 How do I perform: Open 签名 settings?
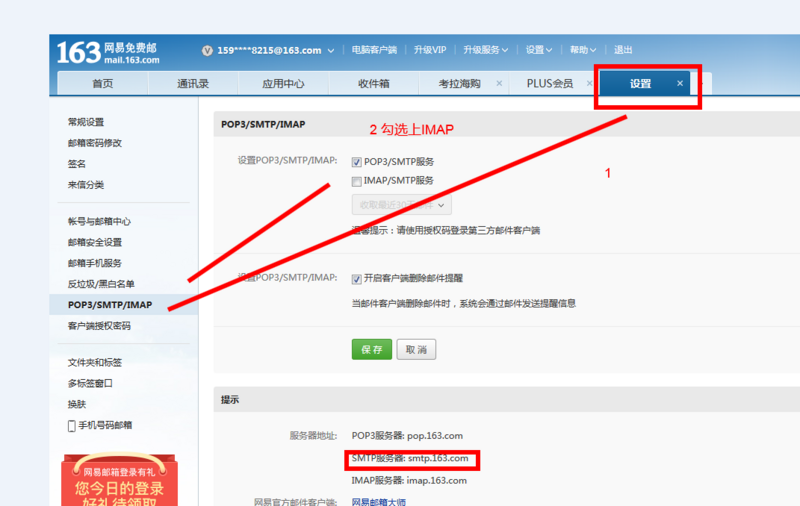coord(77,164)
